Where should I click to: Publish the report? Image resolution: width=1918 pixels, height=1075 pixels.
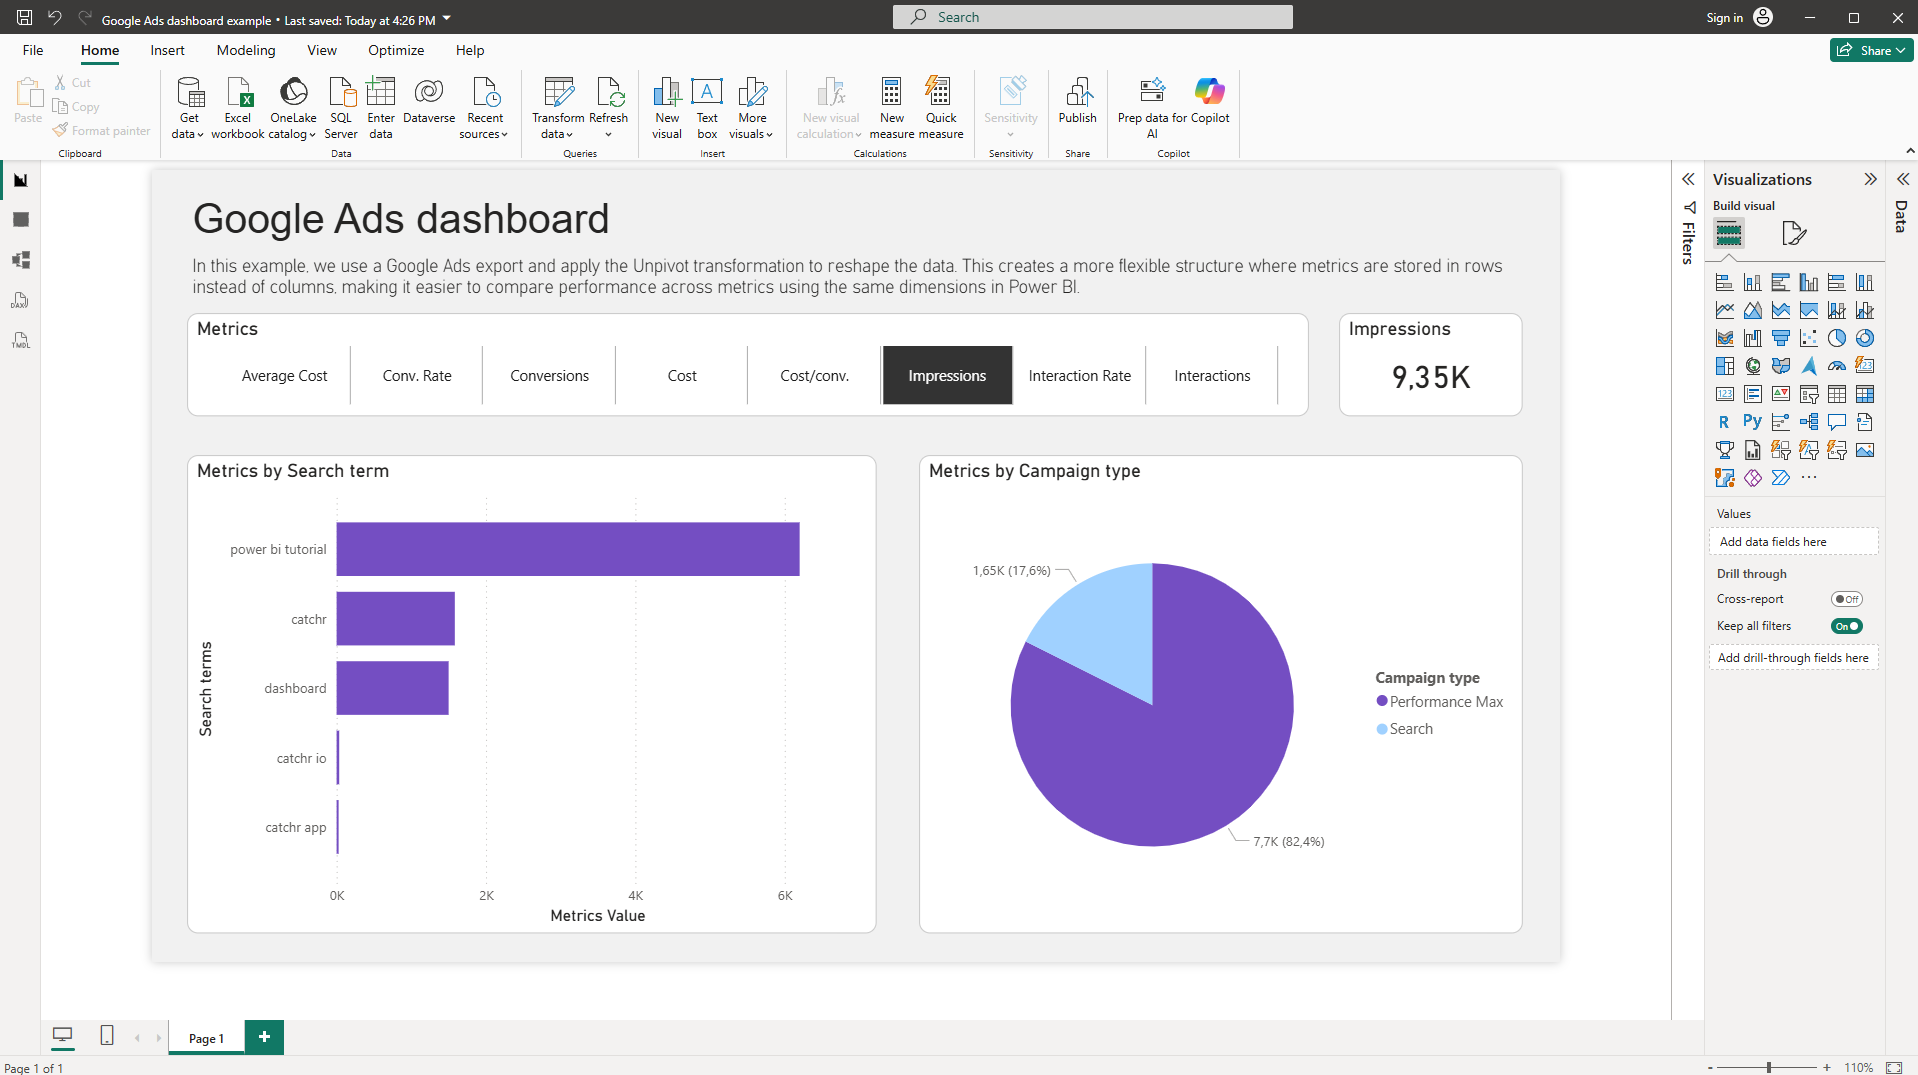(1077, 105)
